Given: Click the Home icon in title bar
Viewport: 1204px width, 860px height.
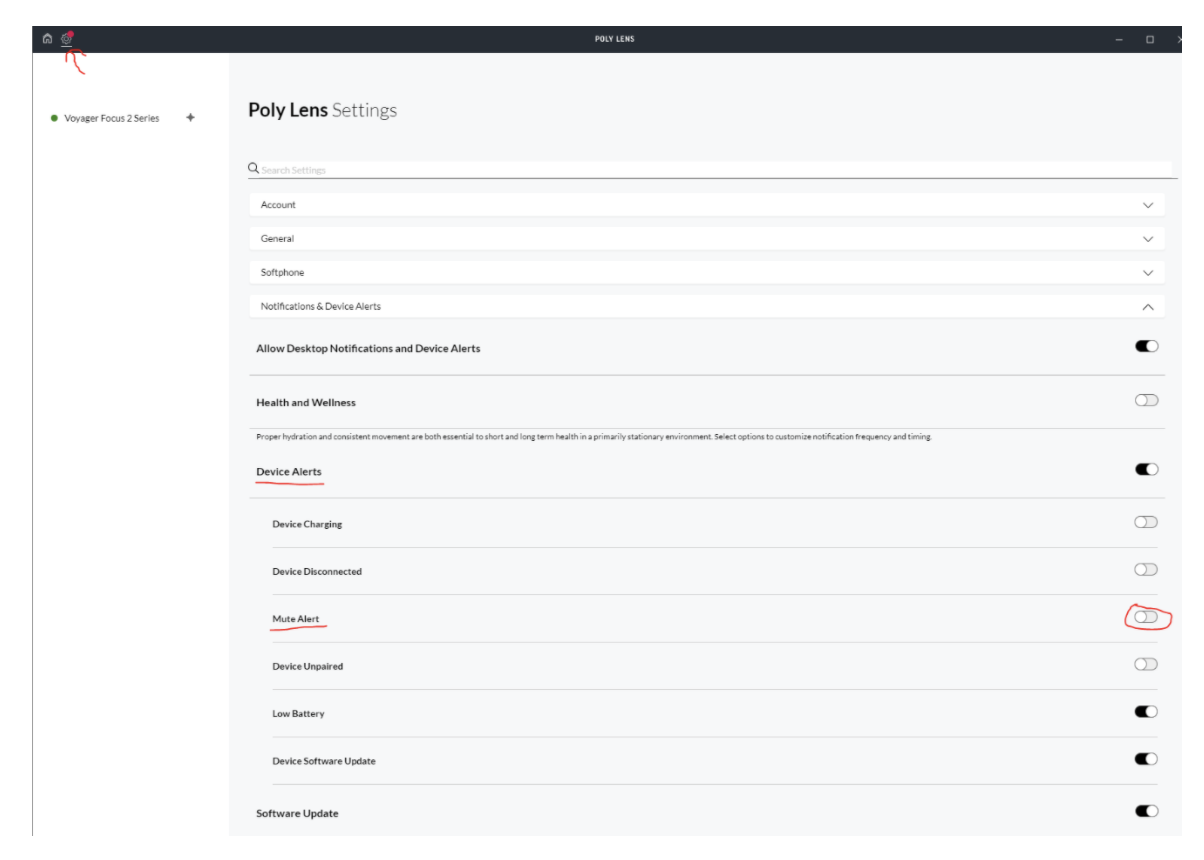Looking at the screenshot, I should pos(47,39).
